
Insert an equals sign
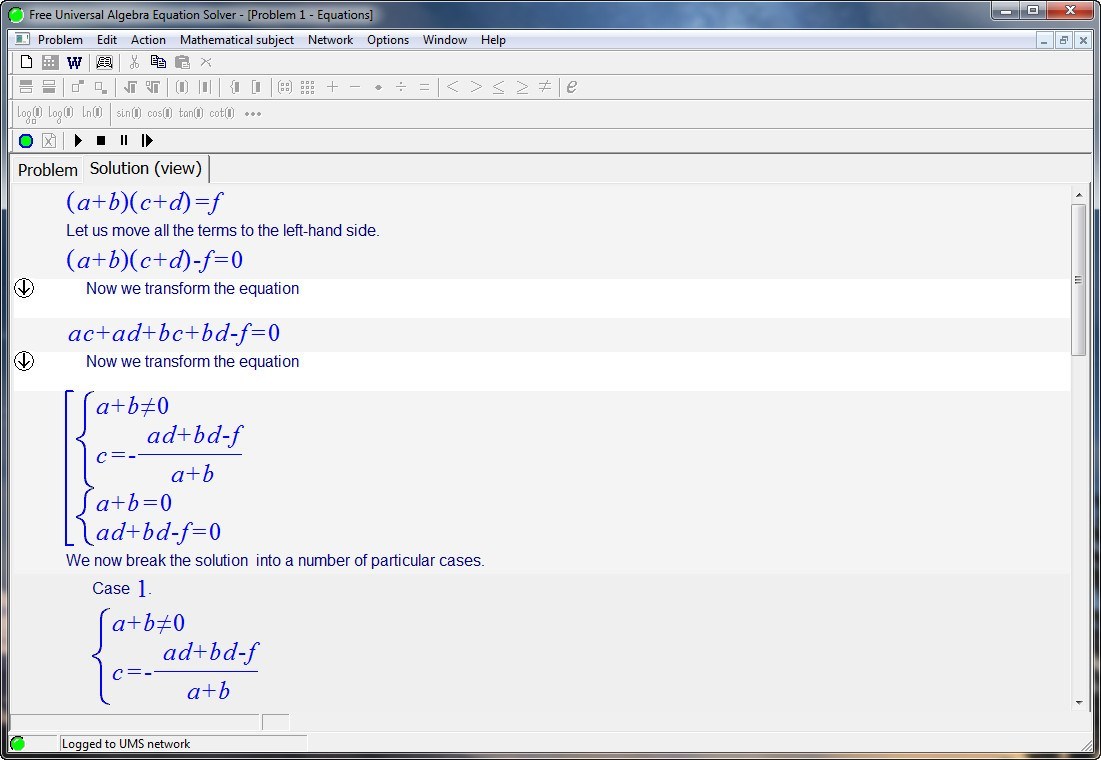(x=424, y=87)
